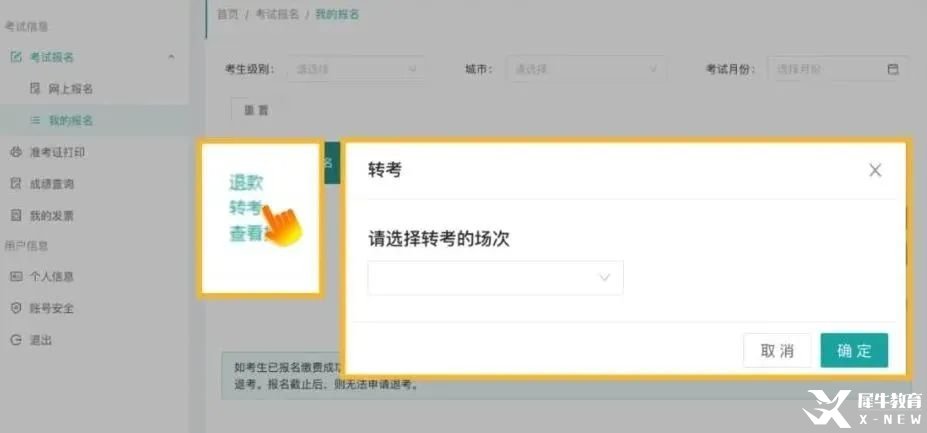927x433 pixels.
Task: Click the 考试月份 month picker field
Action: click(838, 69)
